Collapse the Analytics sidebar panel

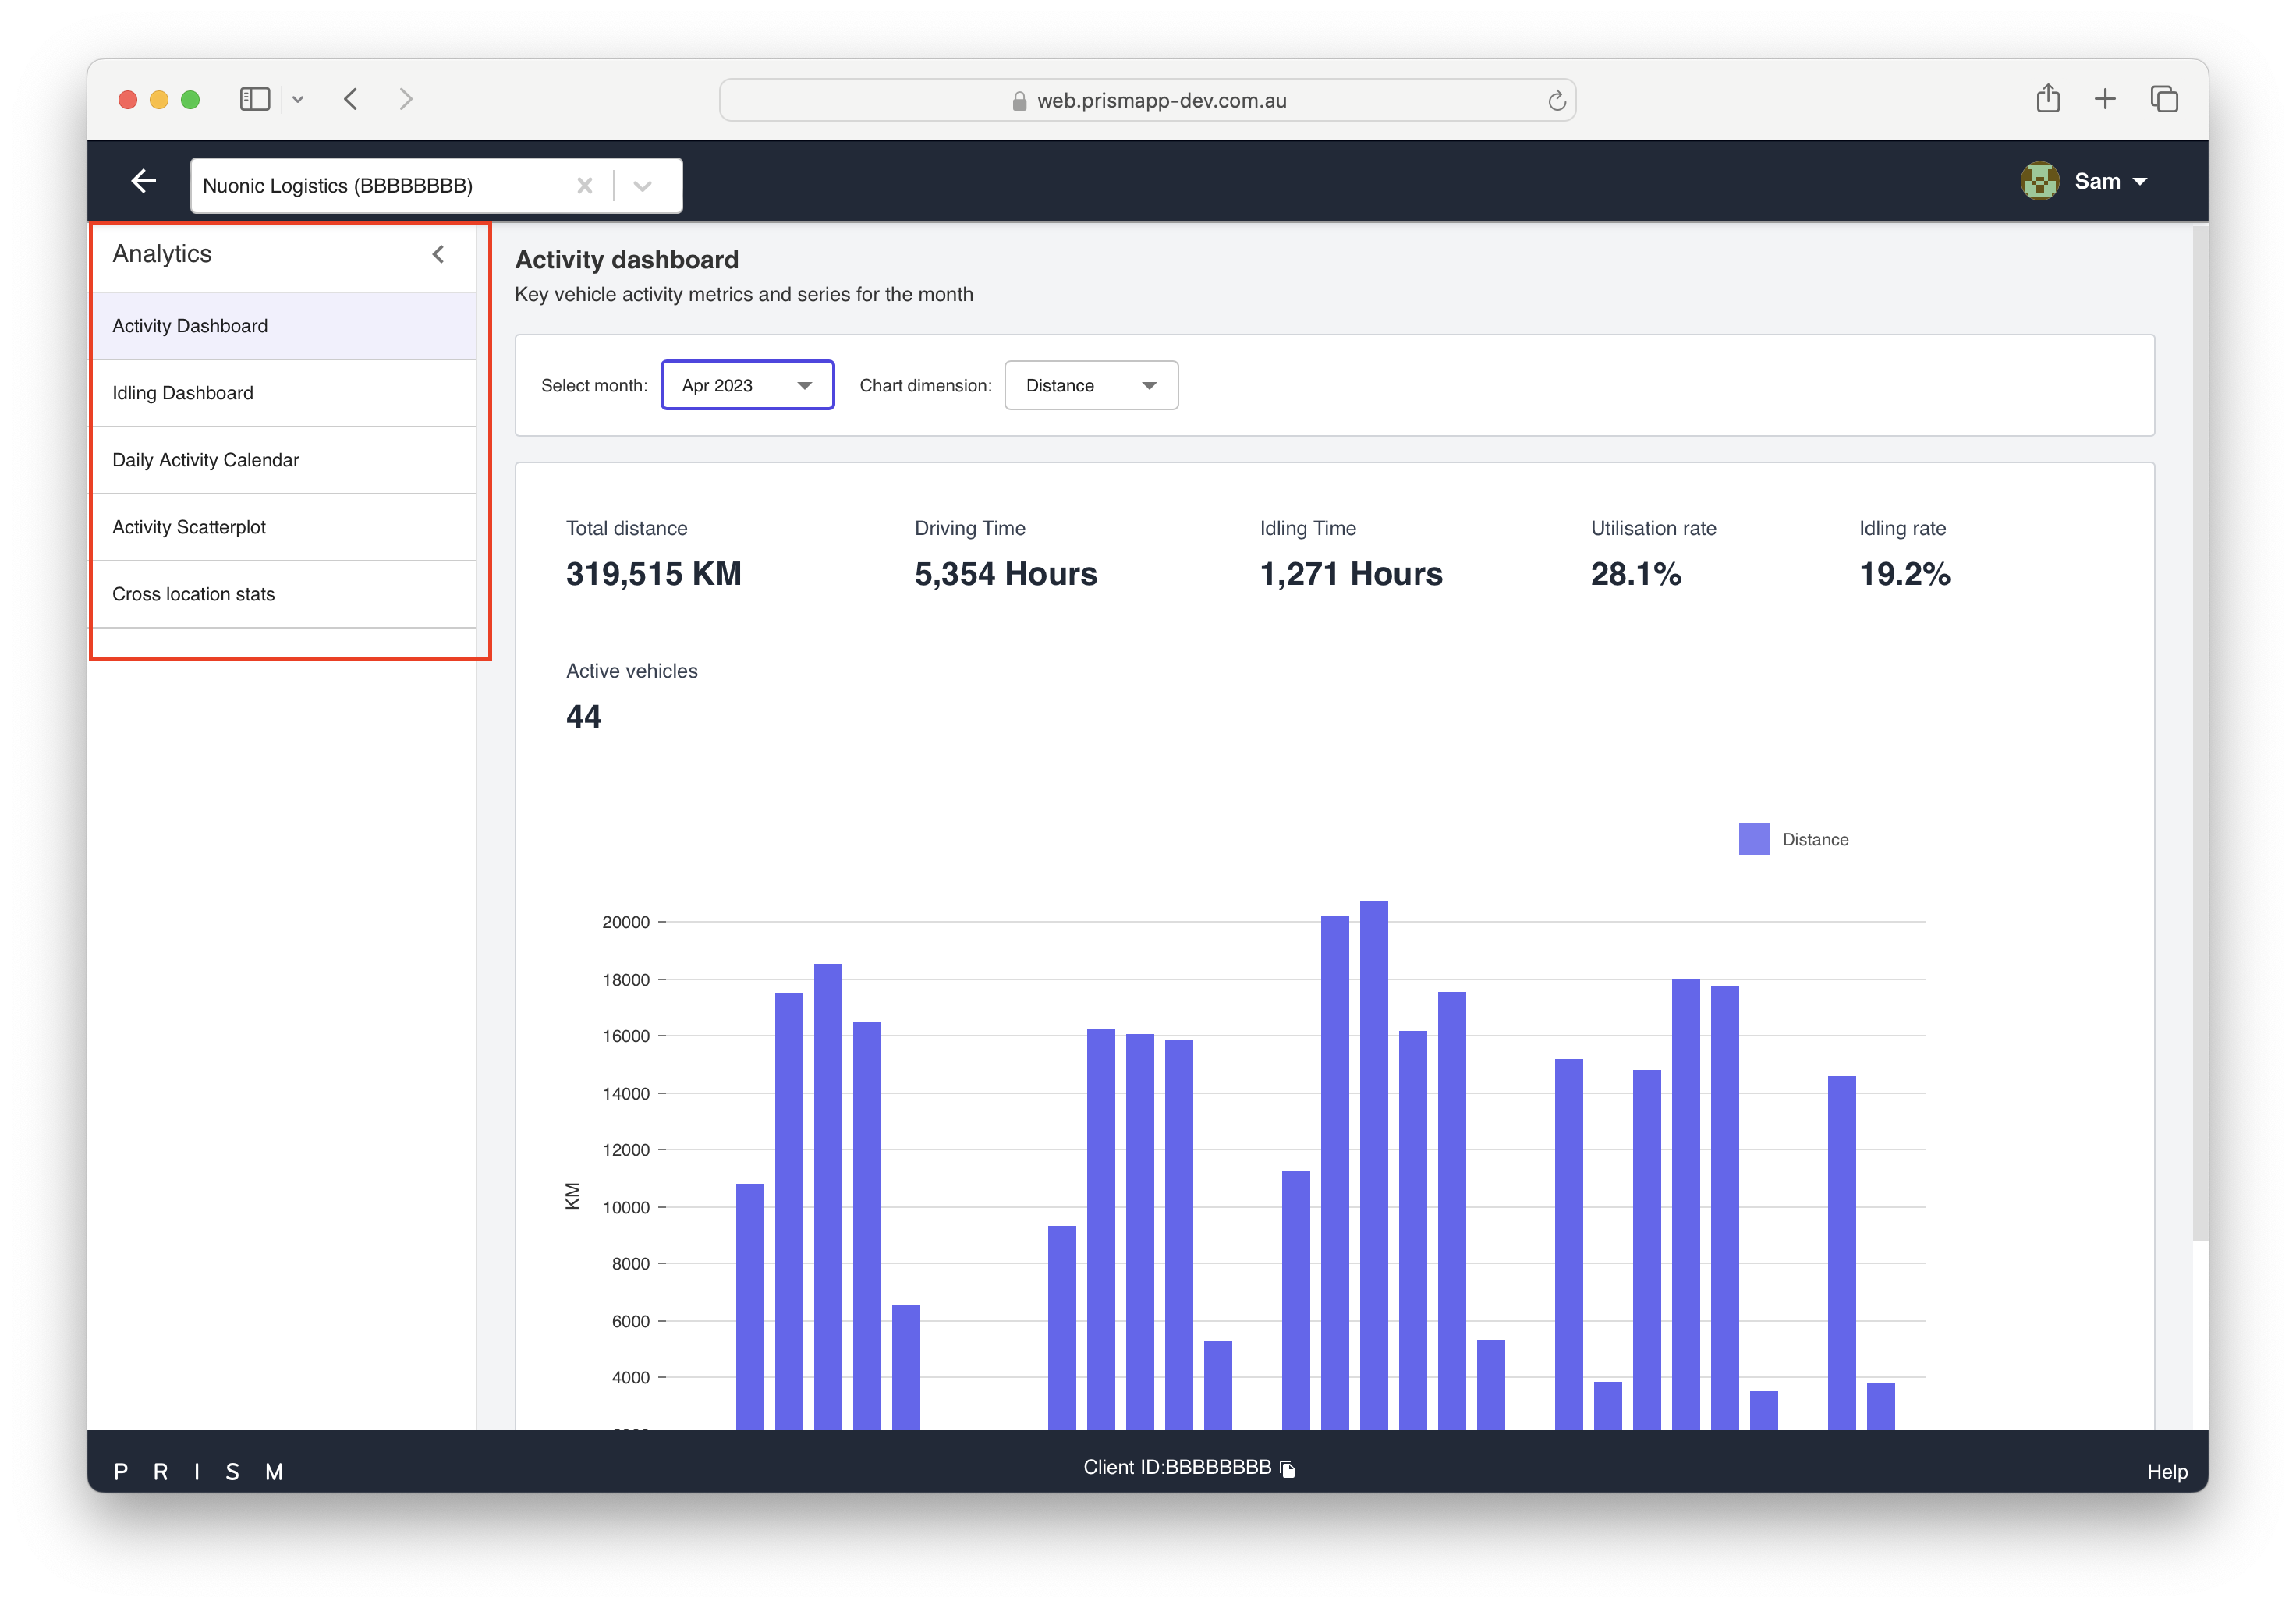click(438, 254)
